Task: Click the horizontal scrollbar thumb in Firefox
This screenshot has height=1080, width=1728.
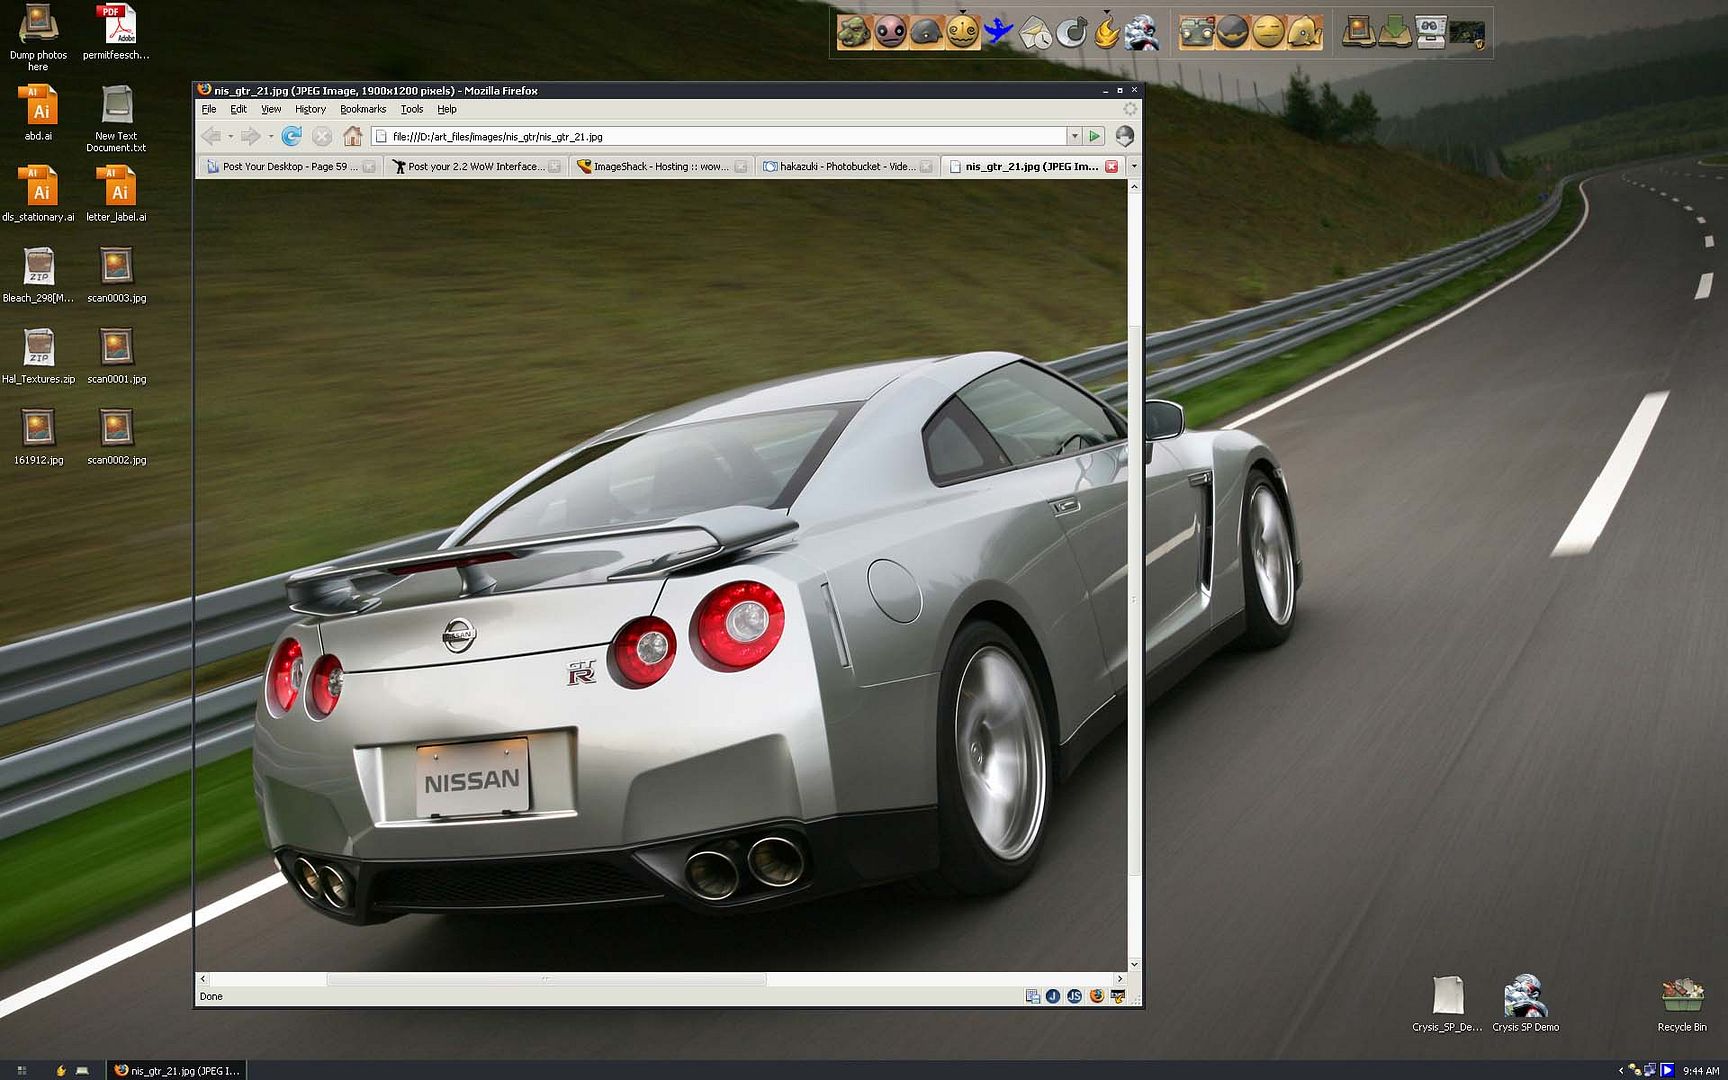Action: tap(546, 979)
